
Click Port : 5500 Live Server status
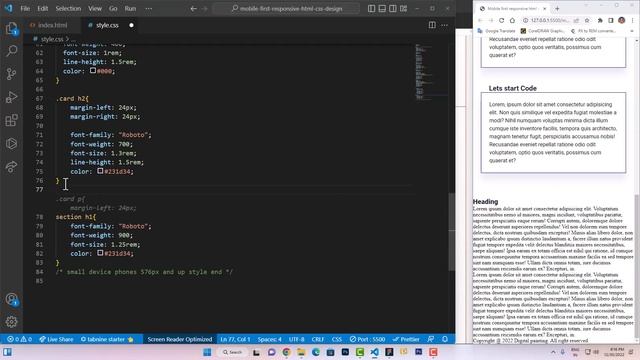(x=367, y=339)
